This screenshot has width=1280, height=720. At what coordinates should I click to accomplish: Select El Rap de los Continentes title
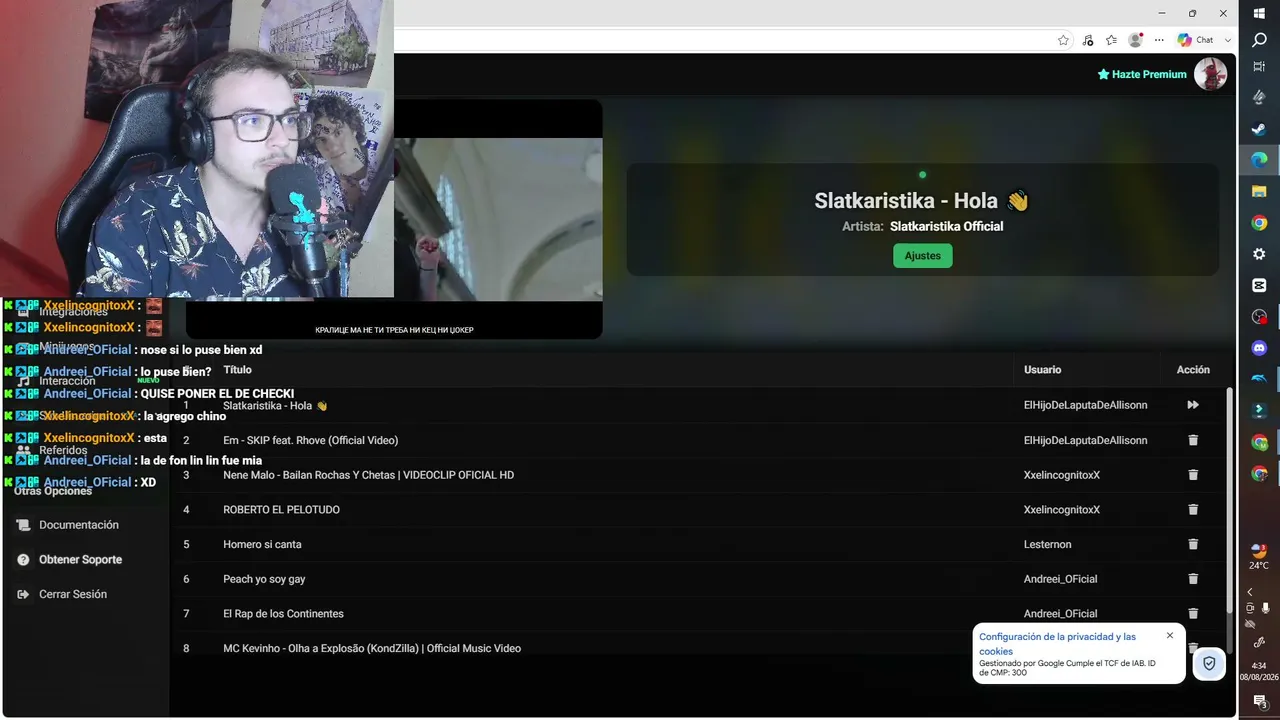pos(283,614)
